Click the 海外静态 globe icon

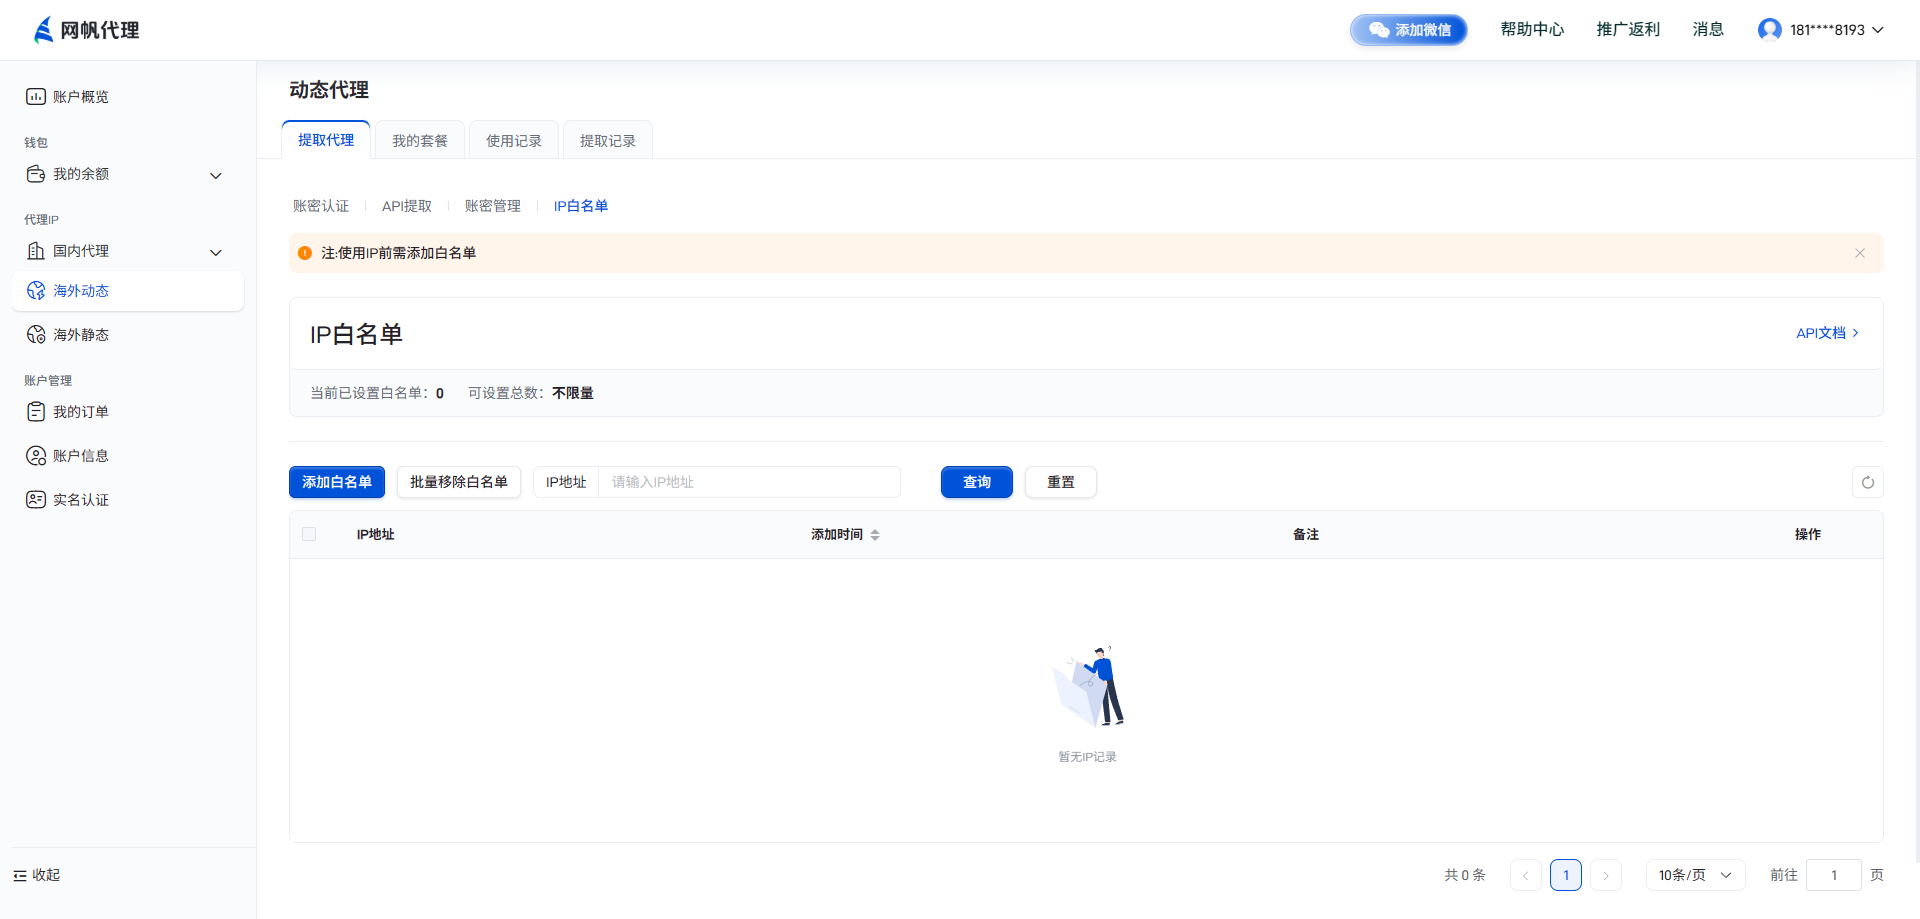[x=36, y=335]
